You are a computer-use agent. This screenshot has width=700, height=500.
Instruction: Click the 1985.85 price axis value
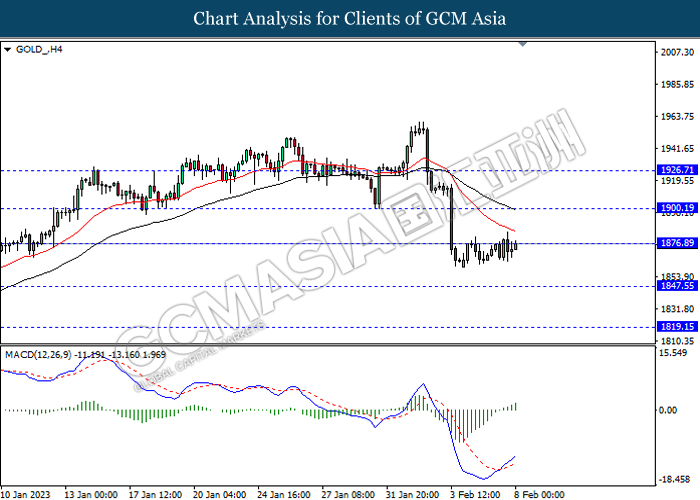tap(677, 84)
